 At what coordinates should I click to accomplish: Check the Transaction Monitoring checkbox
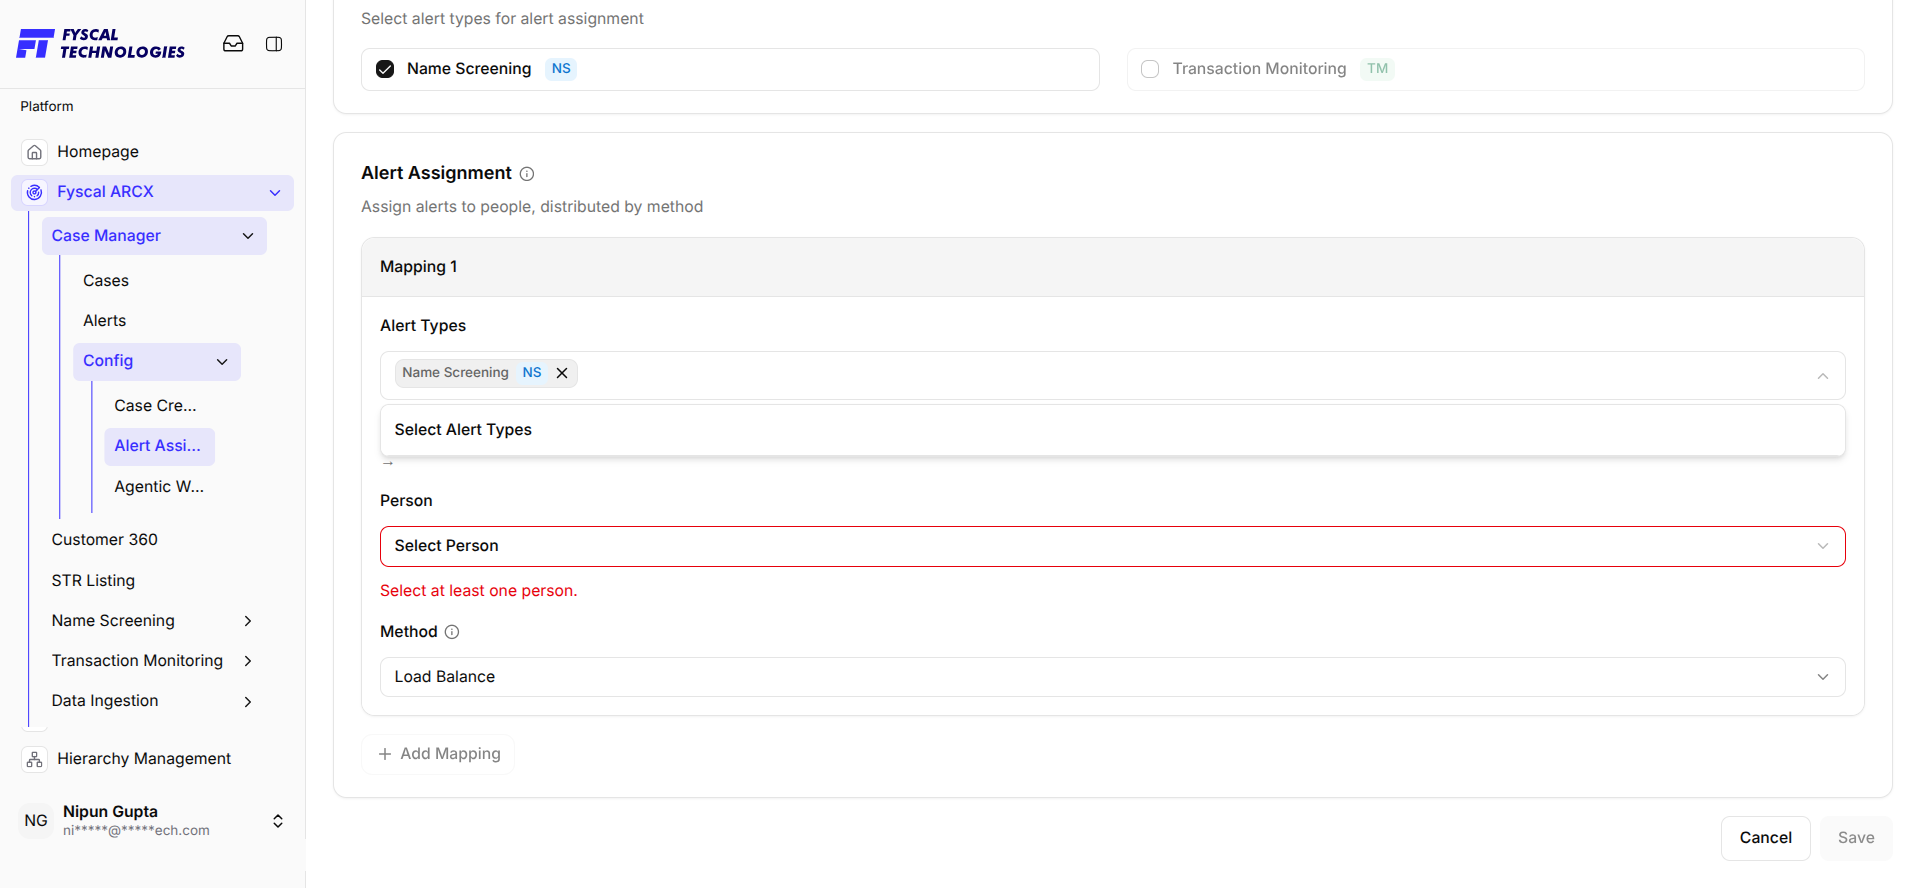1150,69
